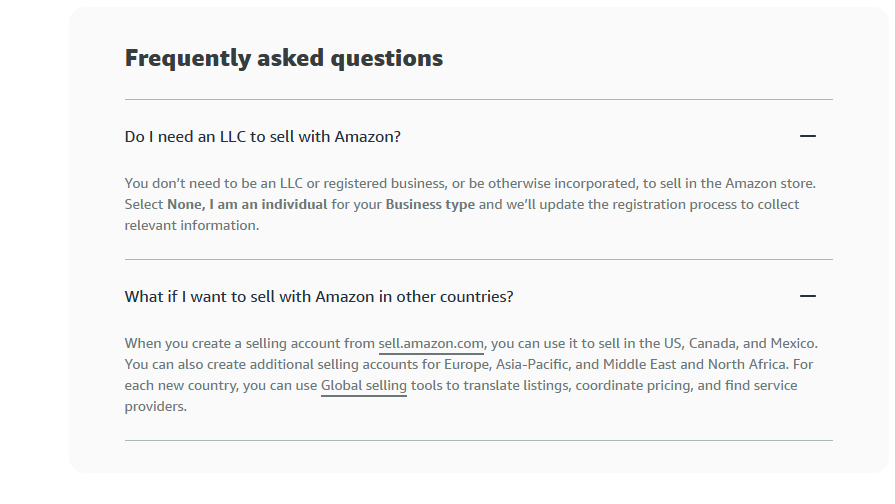Click 'You don't need to be an LLC' sentence
This screenshot has width=895, height=504.
coord(213,184)
